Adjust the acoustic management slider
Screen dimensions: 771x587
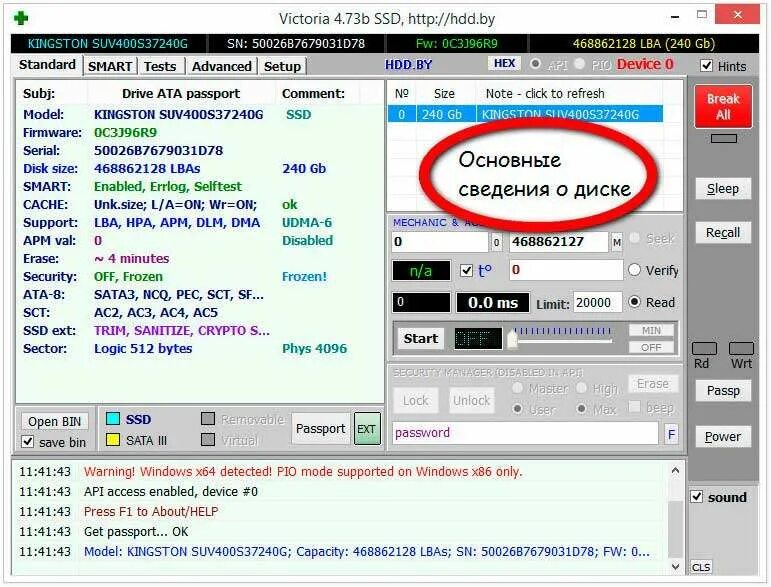[x=512, y=339]
